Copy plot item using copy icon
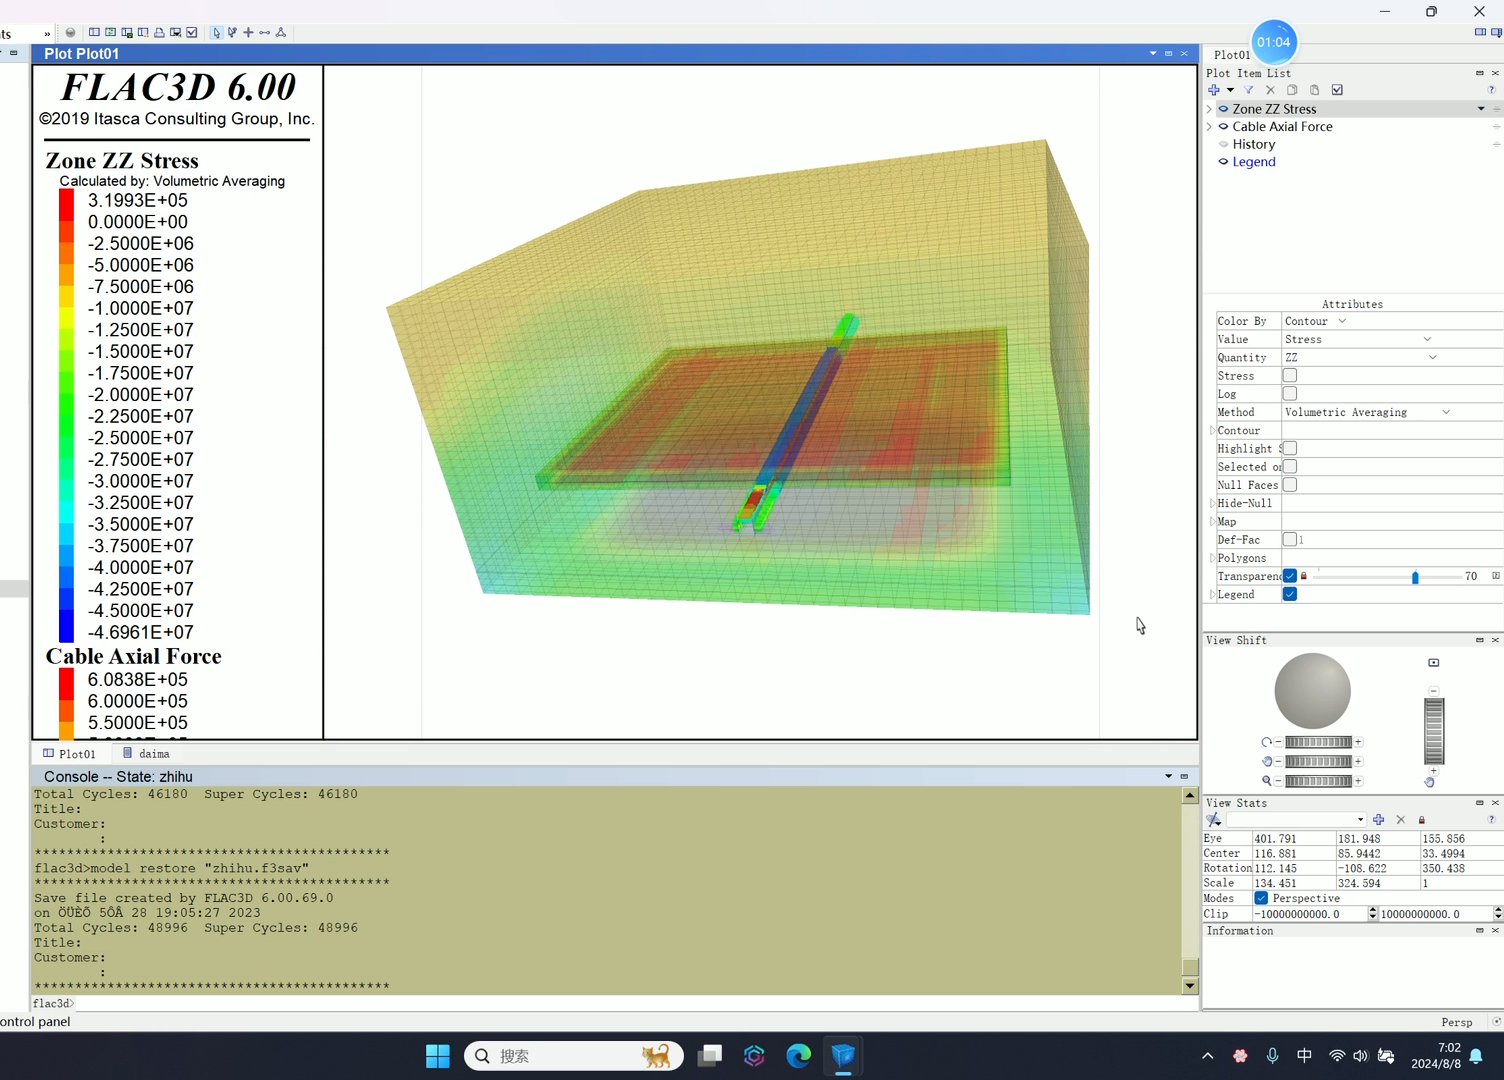This screenshot has width=1504, height=1080. (1292, 90)
